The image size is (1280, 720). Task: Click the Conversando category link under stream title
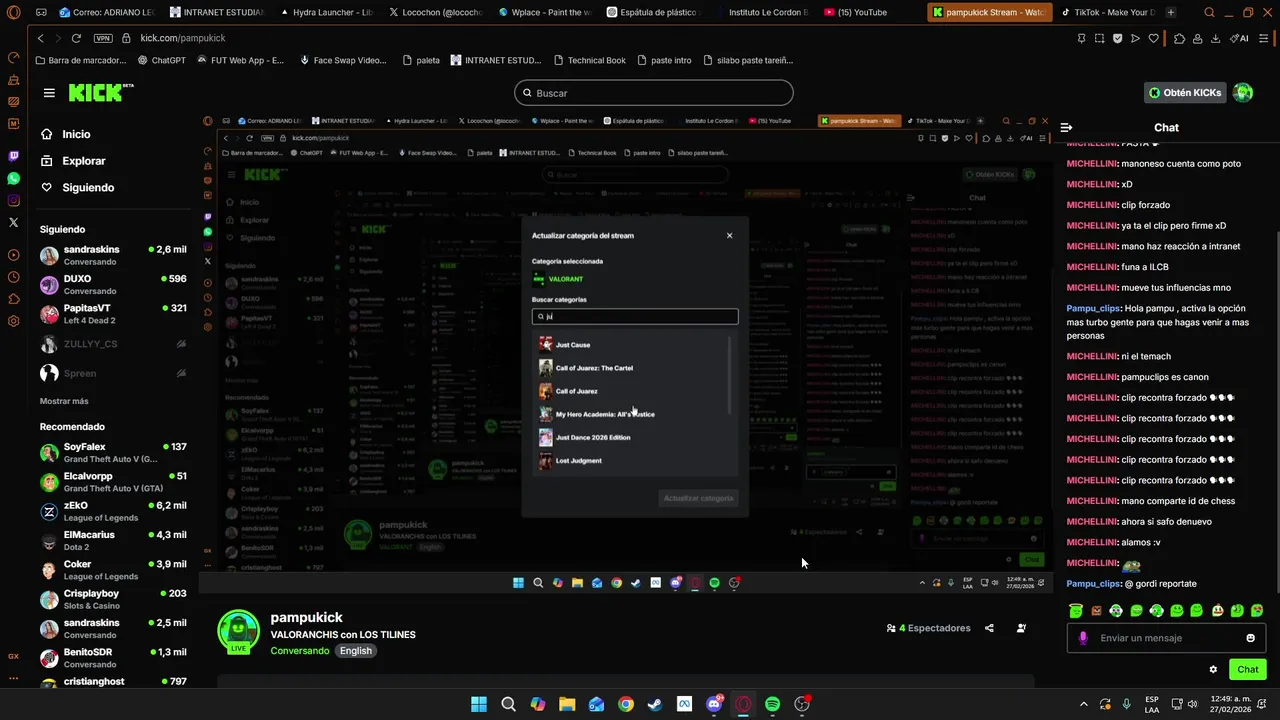[300, 651]
